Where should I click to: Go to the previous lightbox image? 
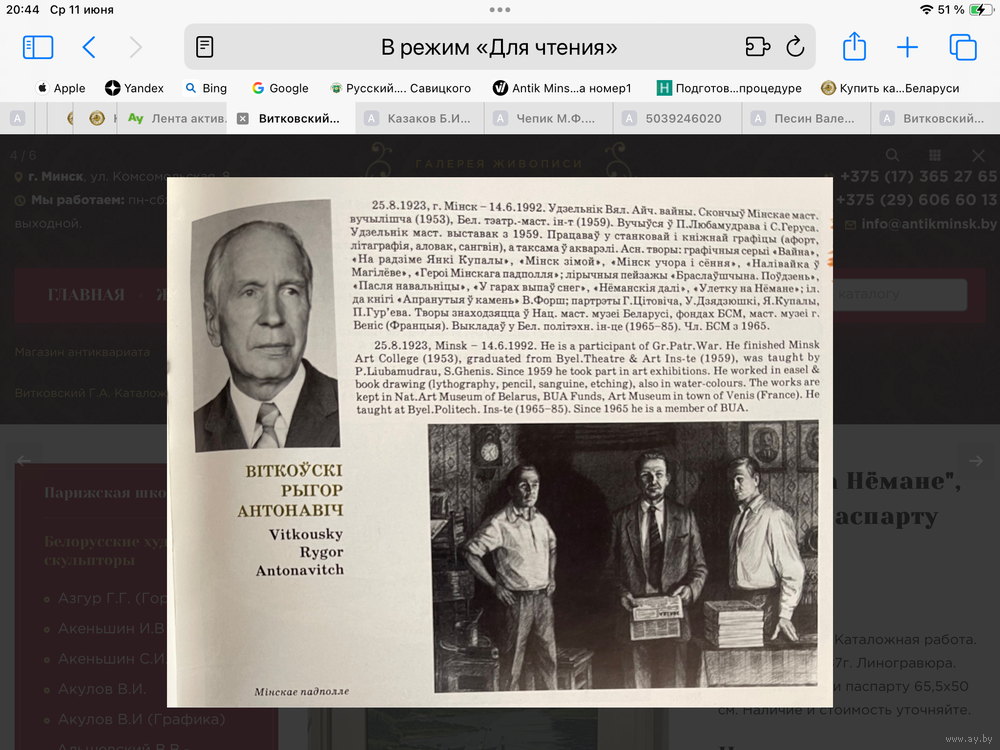click(x=24, y=460)
